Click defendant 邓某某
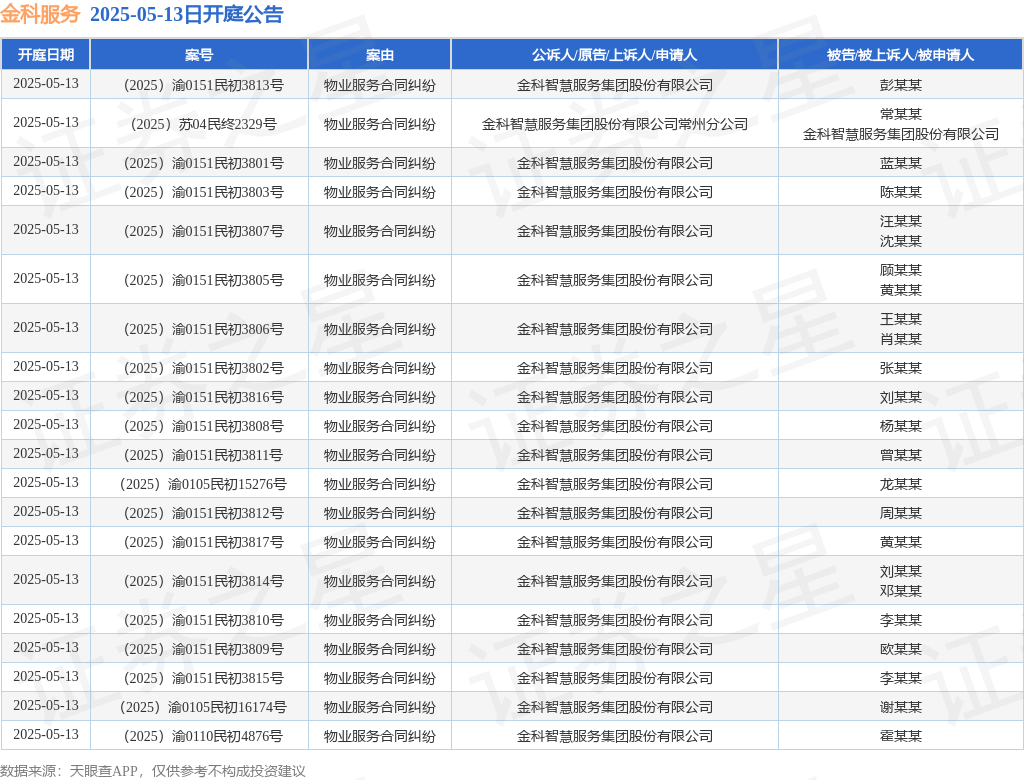The image size is (1024, 780). (x=901, y=591)
